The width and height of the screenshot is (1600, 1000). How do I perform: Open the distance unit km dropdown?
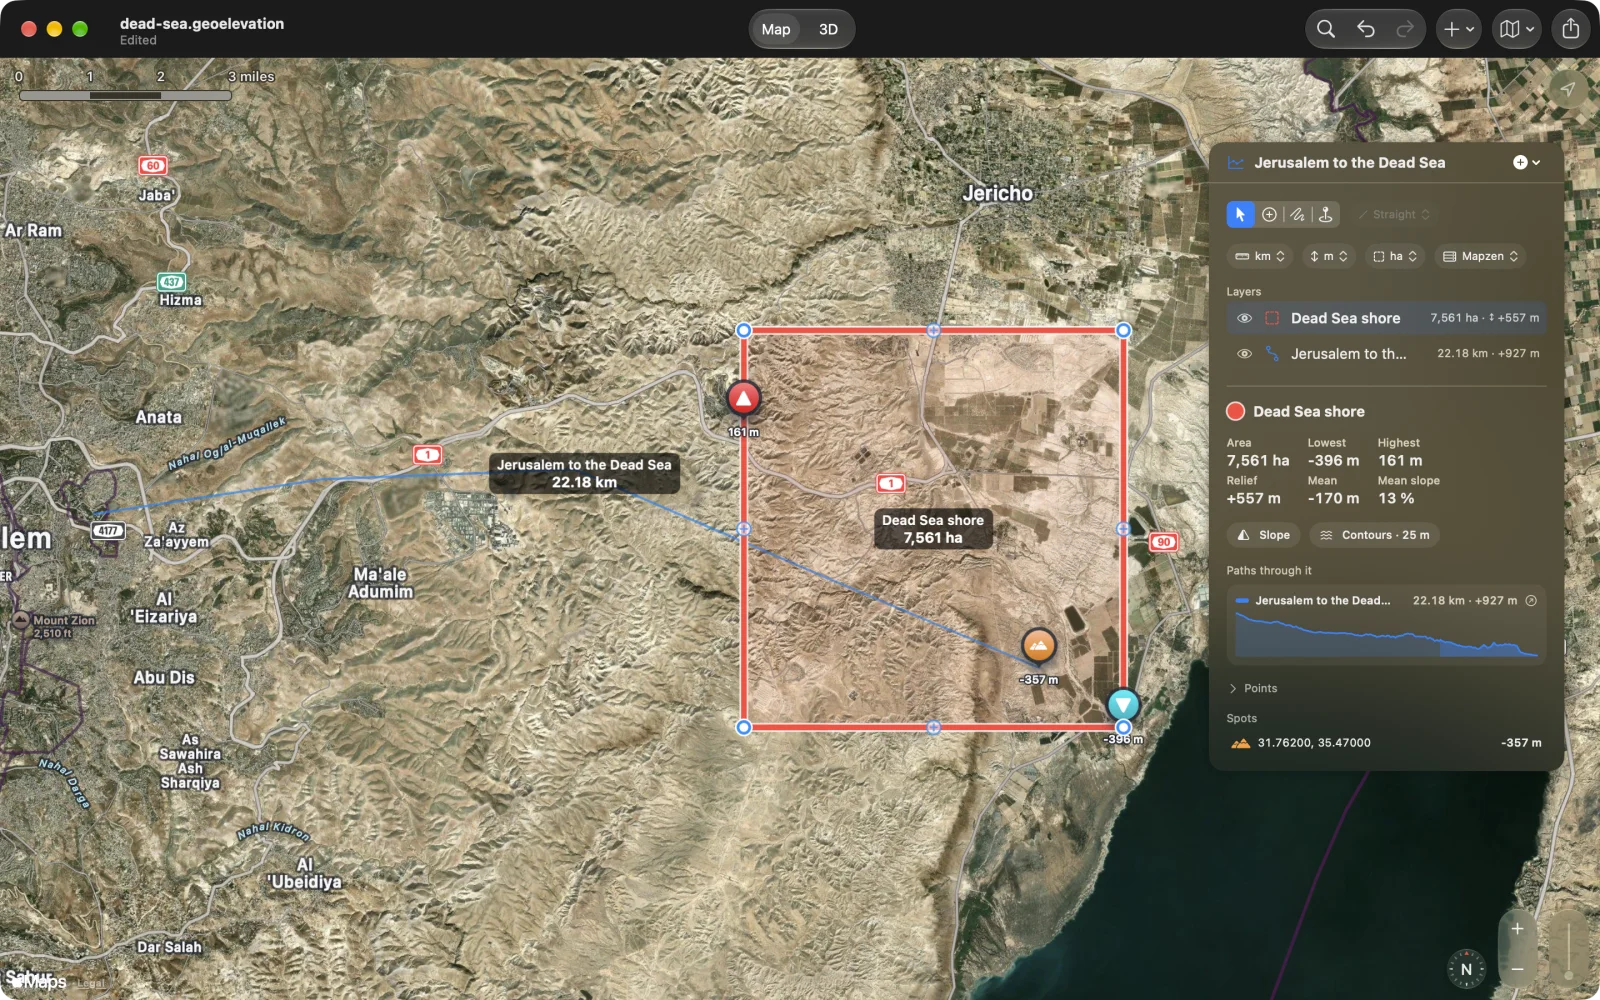[x=1260, y=256]
